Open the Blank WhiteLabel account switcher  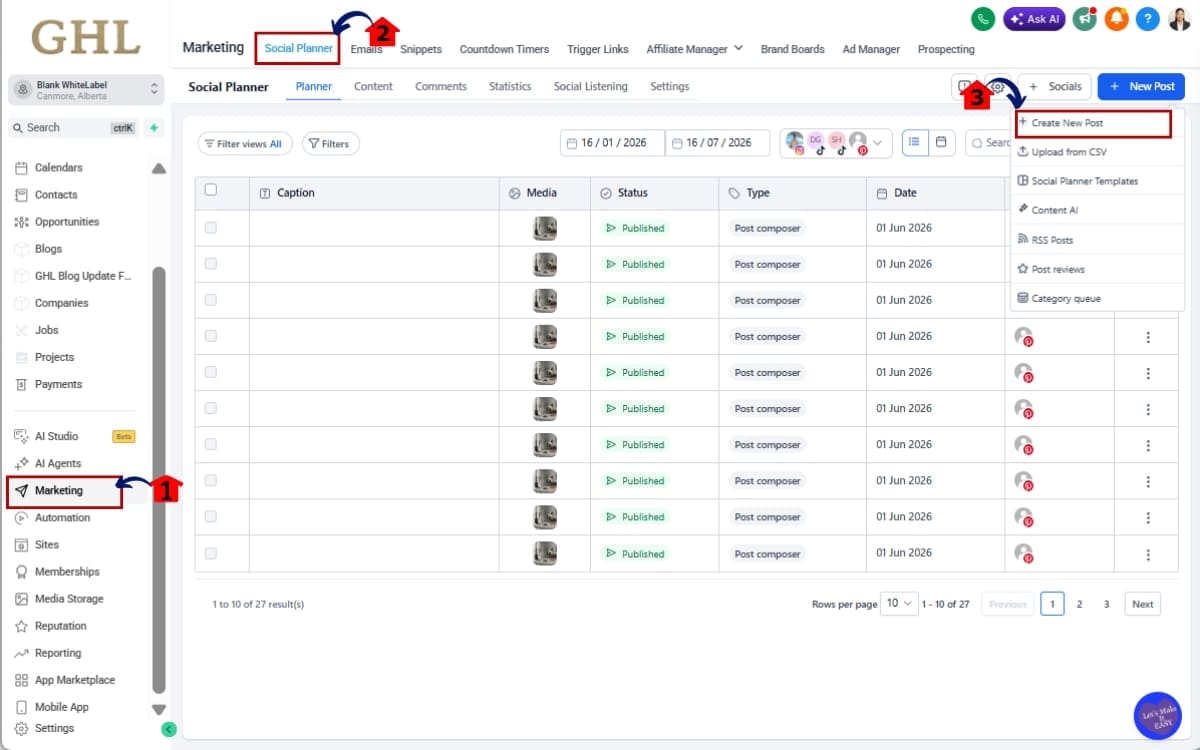point(86,89)
